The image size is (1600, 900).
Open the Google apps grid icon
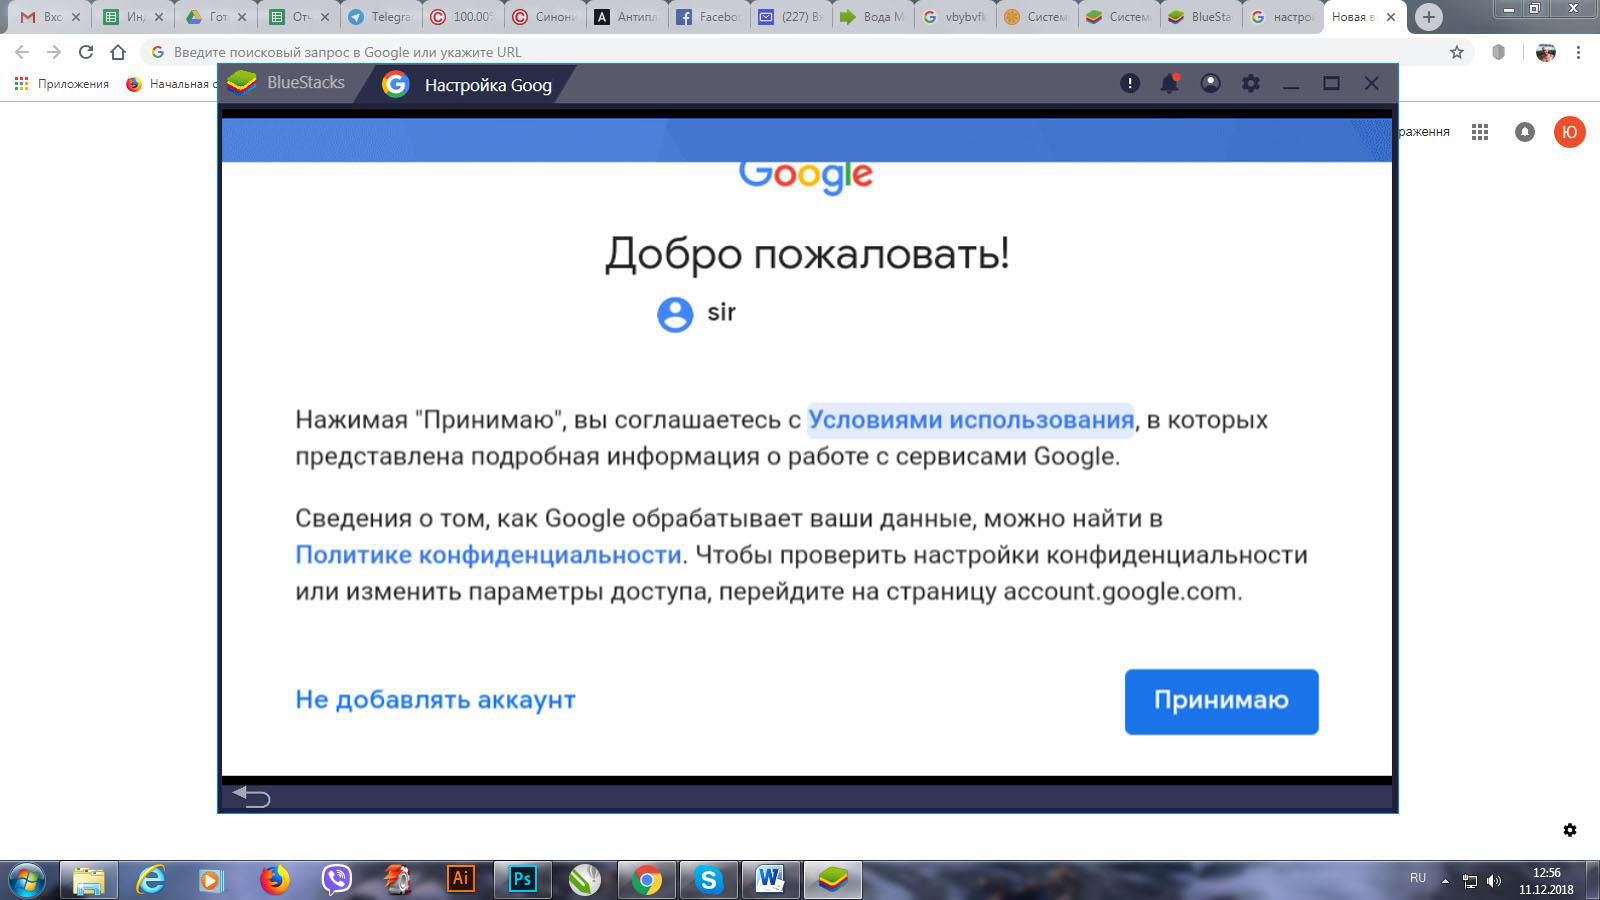coord(1480,132)
